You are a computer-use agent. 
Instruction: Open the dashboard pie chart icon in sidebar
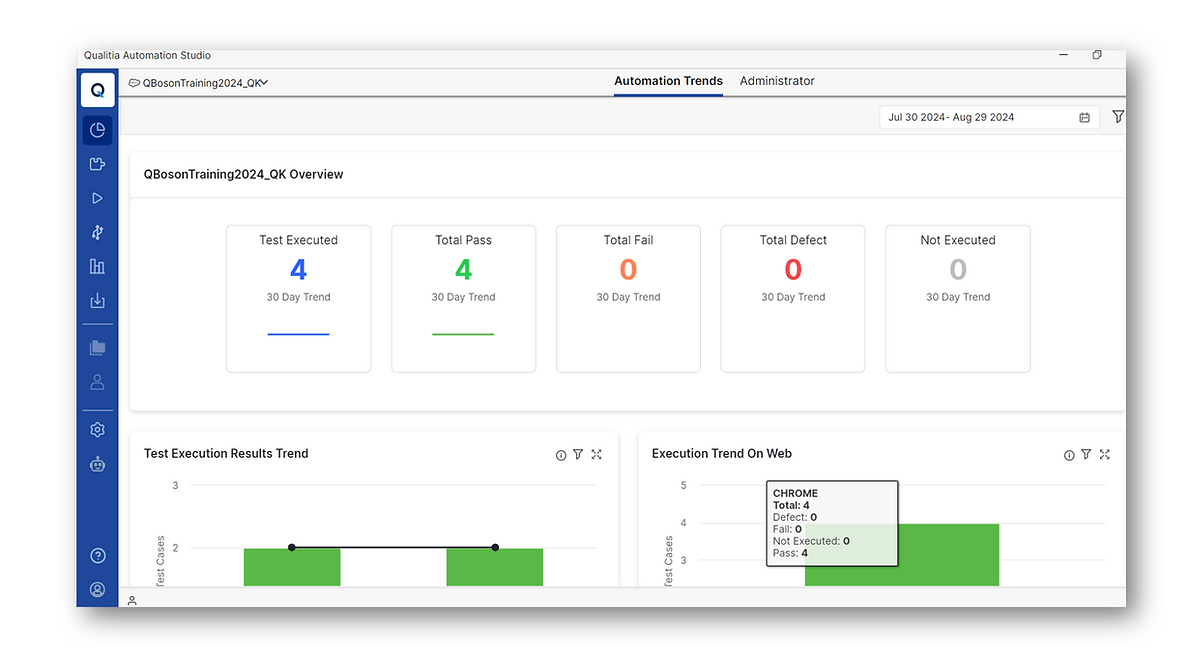97,130
